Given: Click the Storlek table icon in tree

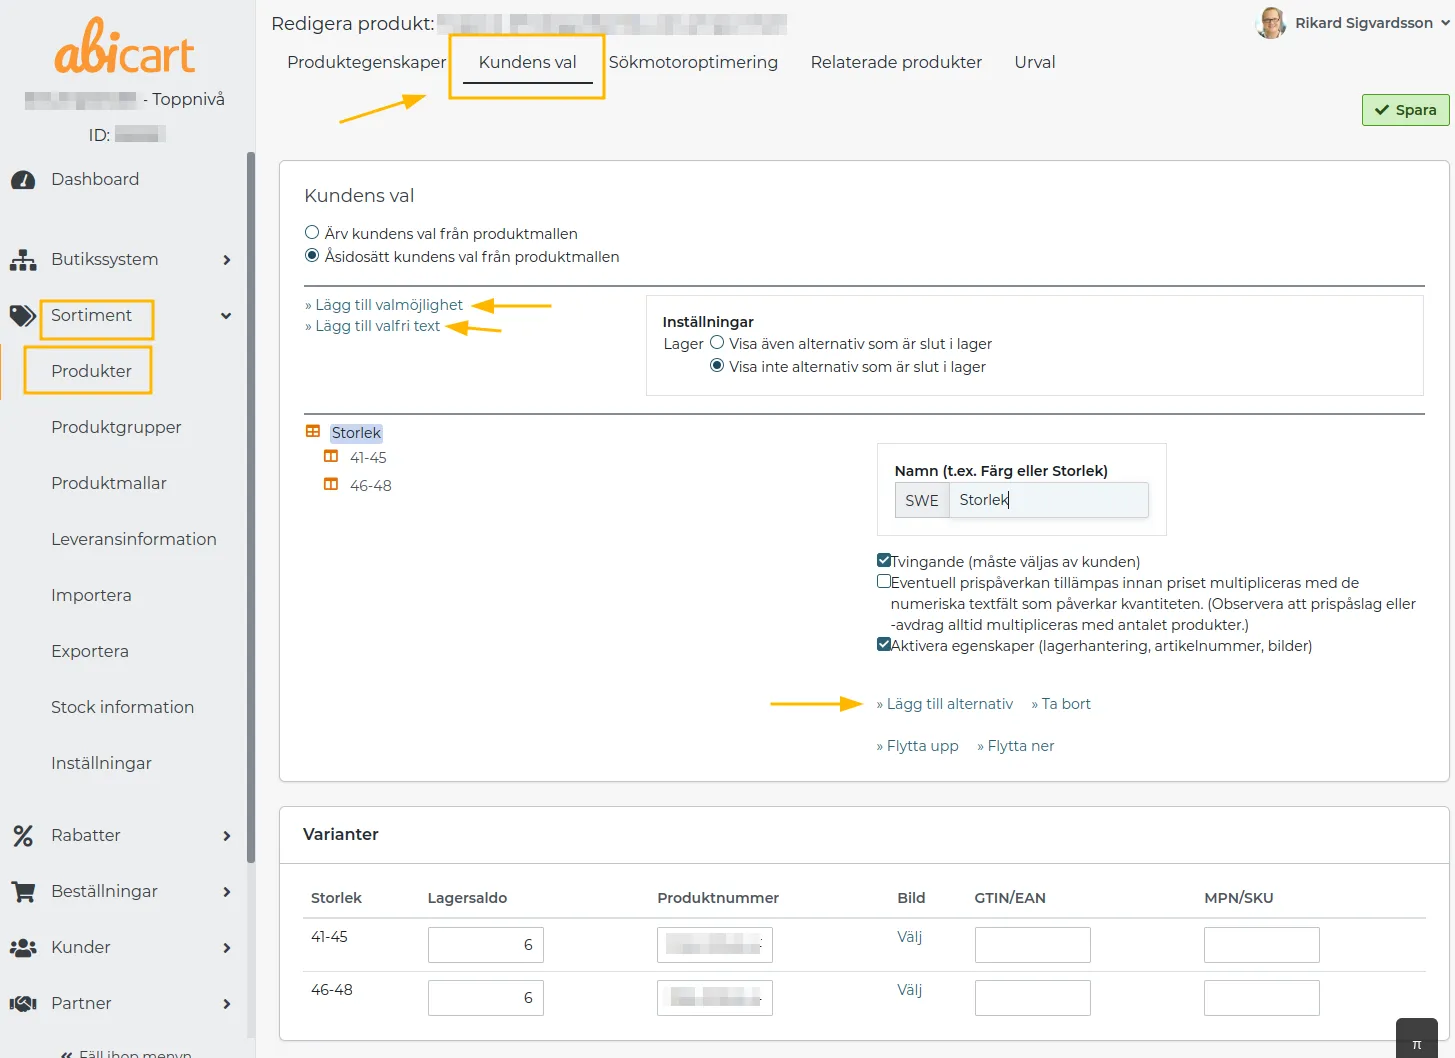Looking at the screenshot, I should (x=313, y=432).
